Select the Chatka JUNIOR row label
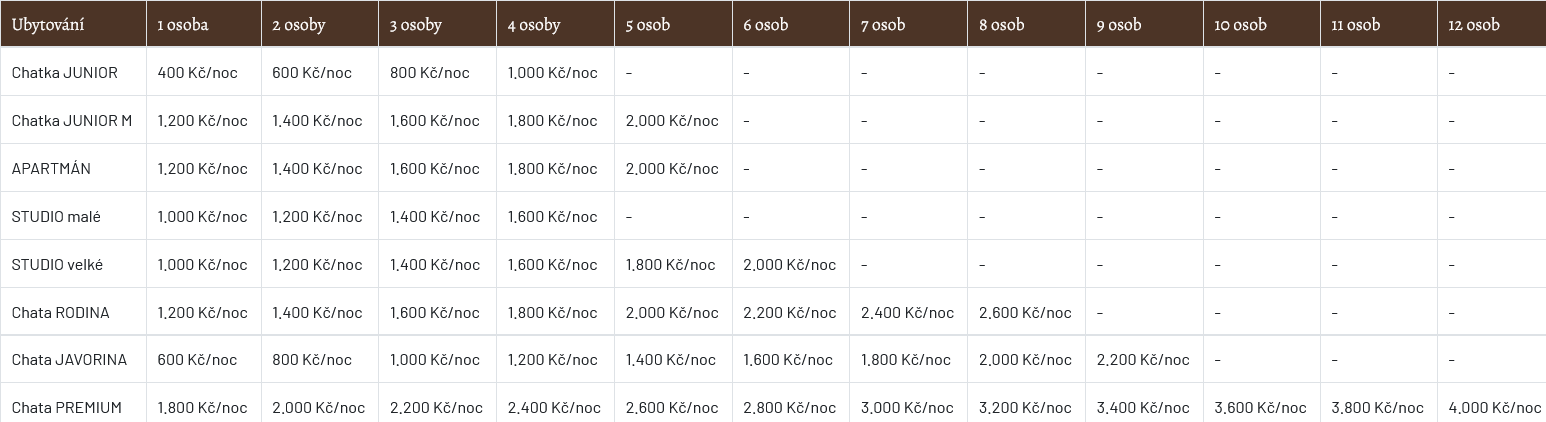This screenshot has height=422, width=1546. (65, 72)
